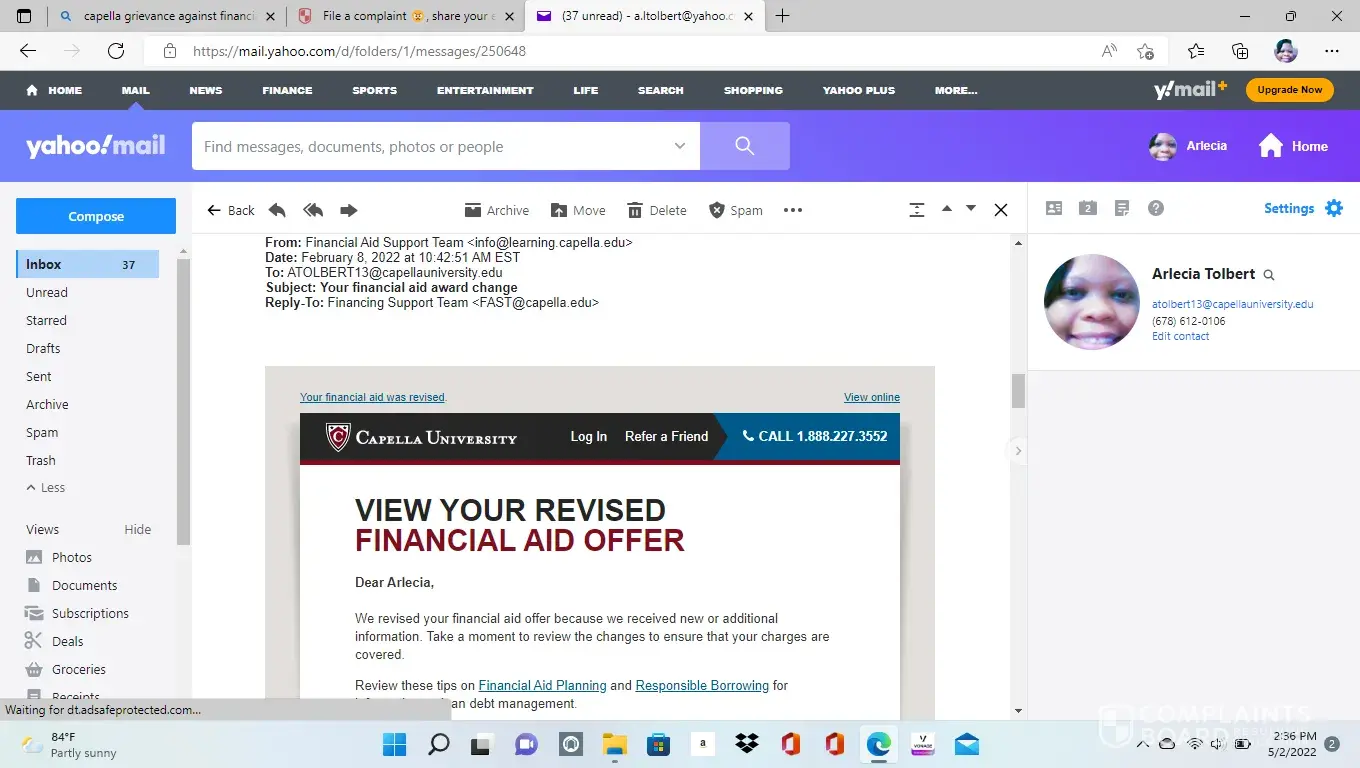Image resolution: width=1360 pixels, height=768 pixels.
Task: Go to the previous message with the up arrow
Action: coord(947,209)
